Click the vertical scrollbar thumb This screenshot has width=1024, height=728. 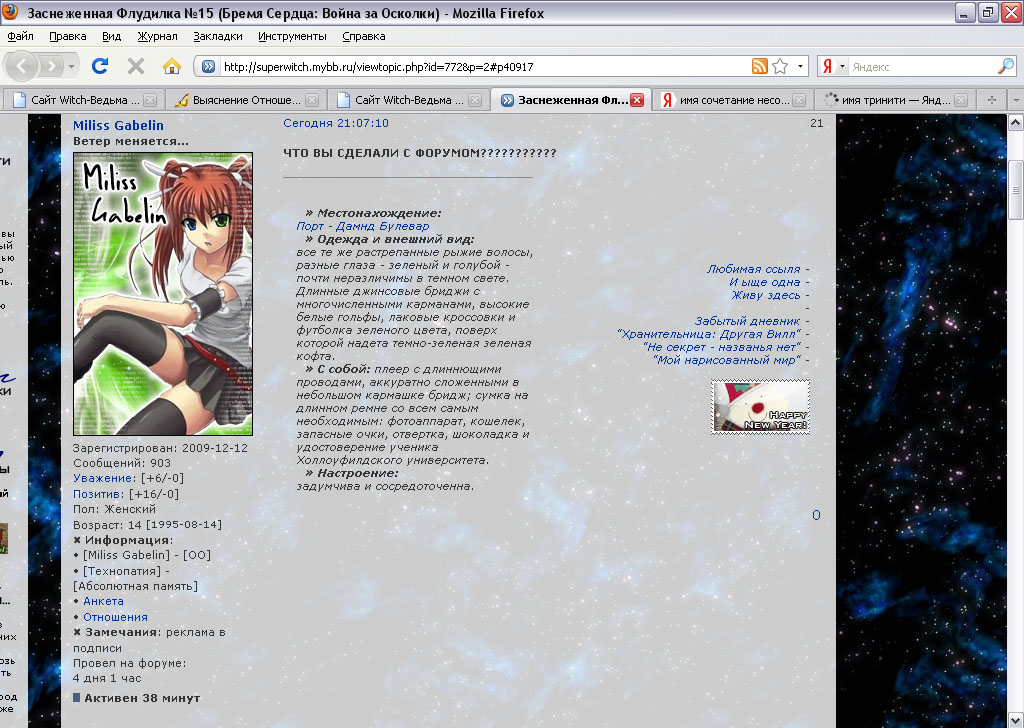pyautogui.click(x=1016, y=190)
